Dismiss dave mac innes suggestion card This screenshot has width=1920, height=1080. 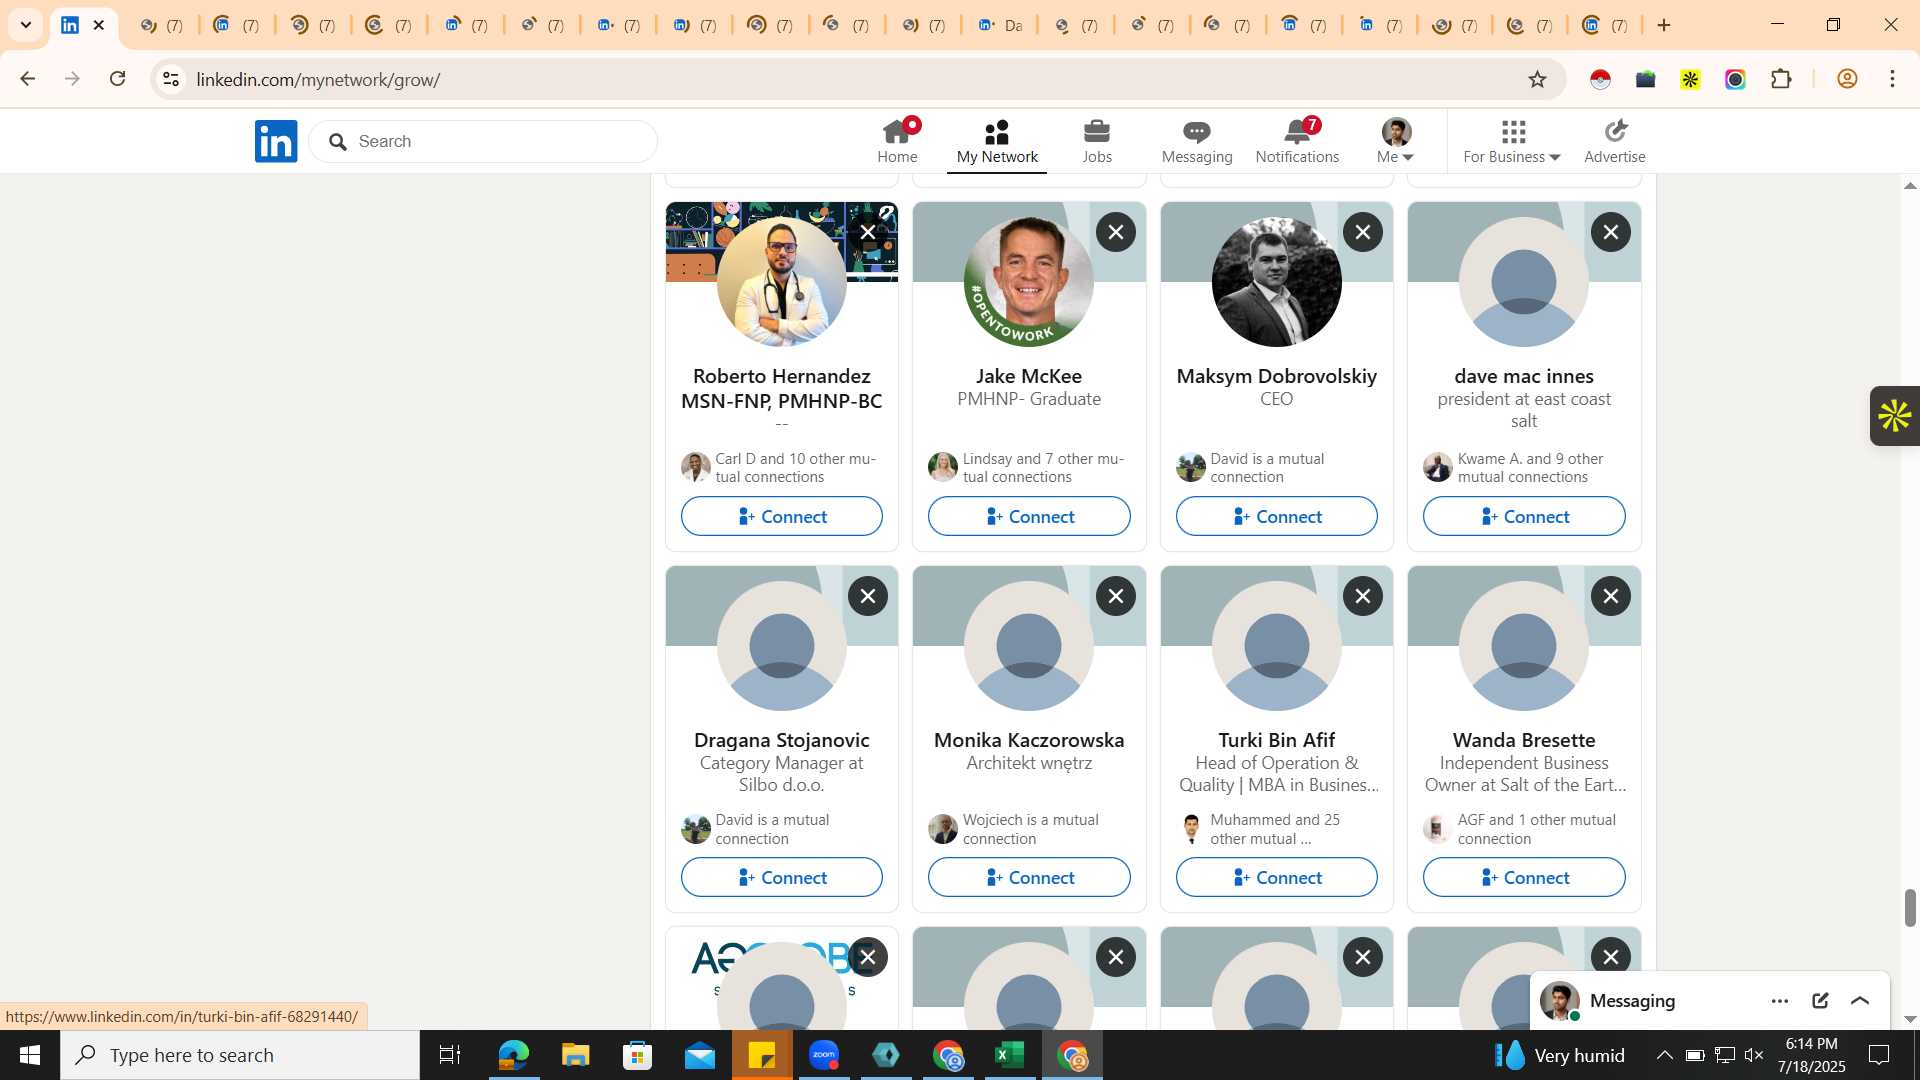(x=1611, y=232)
